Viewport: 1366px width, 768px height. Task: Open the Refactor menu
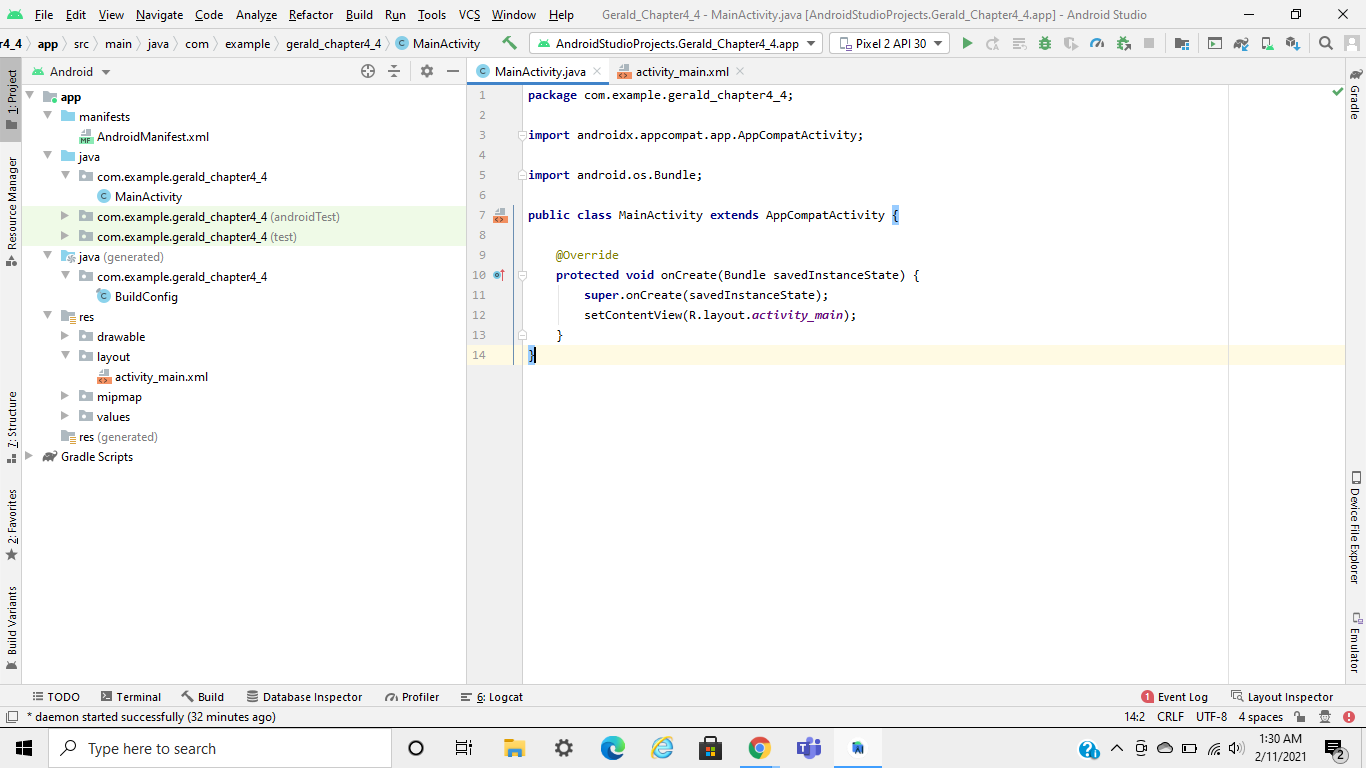(x=311, y=15)
